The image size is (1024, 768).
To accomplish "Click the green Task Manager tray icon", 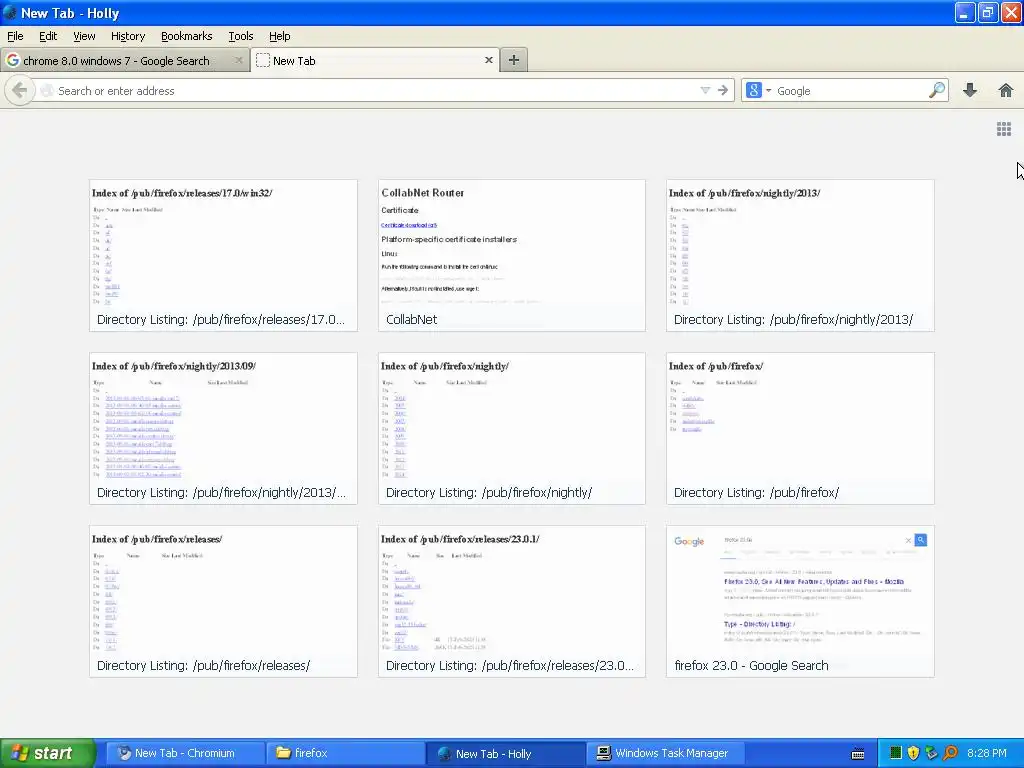I will point(896,753).
